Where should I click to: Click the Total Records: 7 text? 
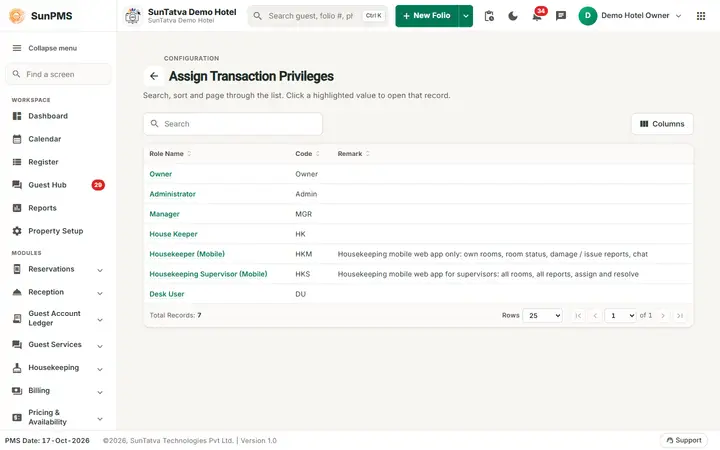coord(175,315)
